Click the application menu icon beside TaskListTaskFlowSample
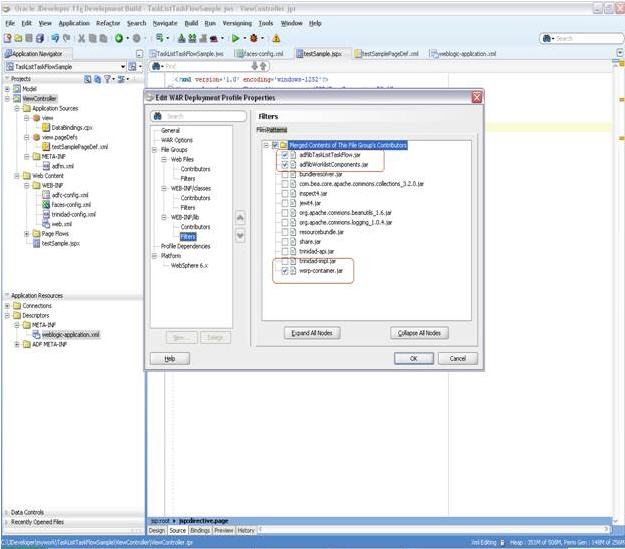Viewport: 625px width, 549px height. [132, 67]
